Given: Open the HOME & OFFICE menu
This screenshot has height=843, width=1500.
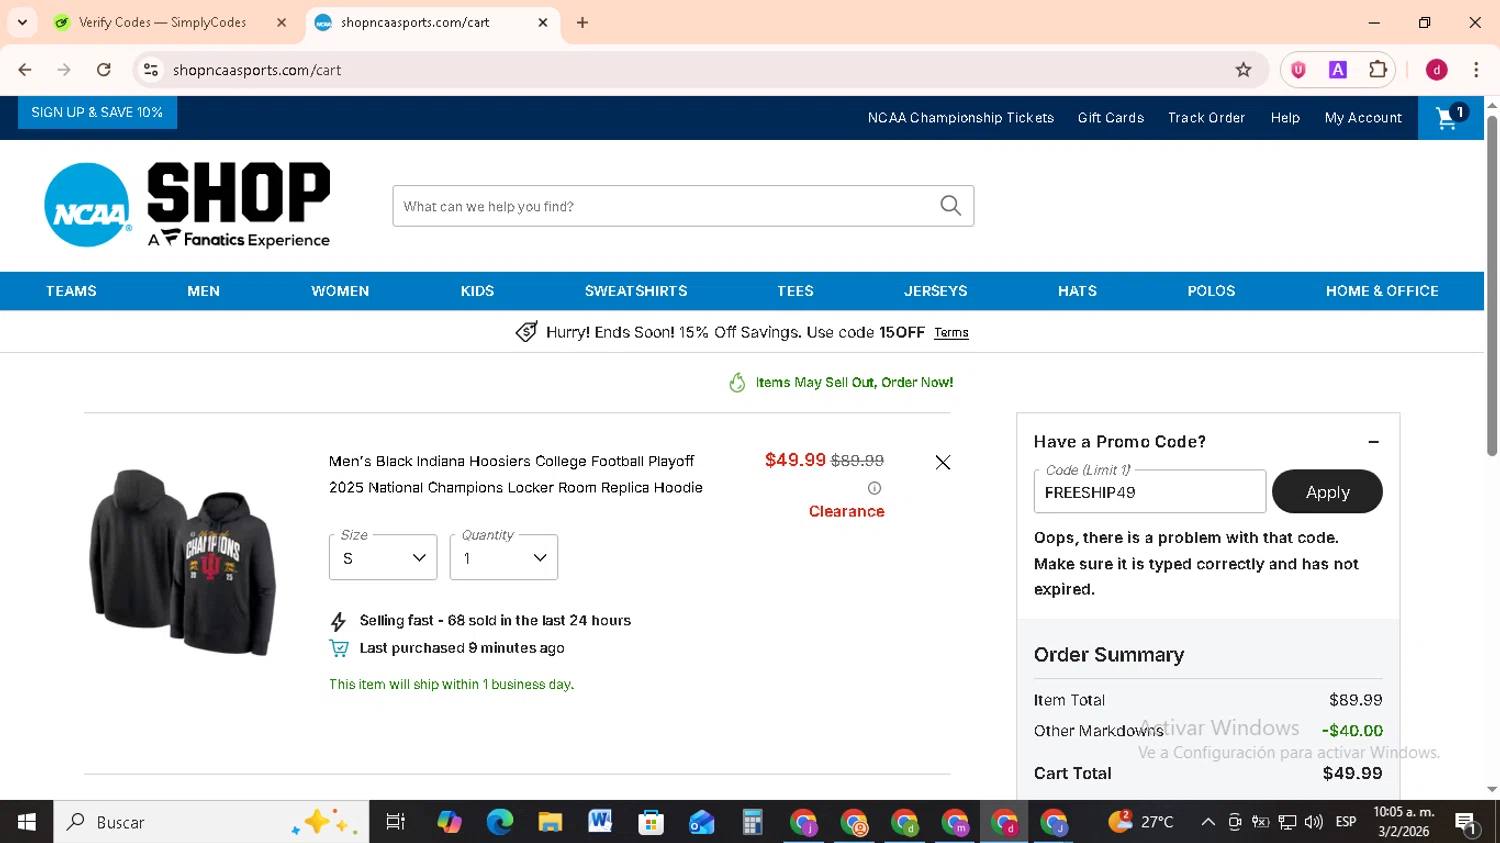Looking at the screenshot, I should pos(1382,291).
